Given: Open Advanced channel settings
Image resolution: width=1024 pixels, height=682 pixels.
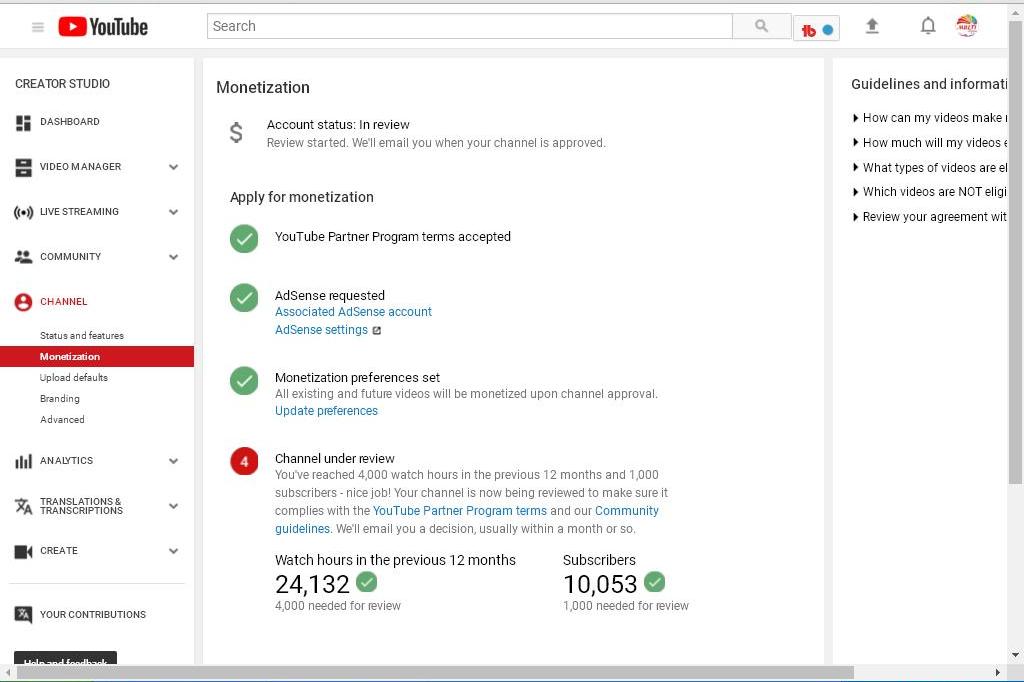Looking at the screenshot, I should tap(62, 419).
